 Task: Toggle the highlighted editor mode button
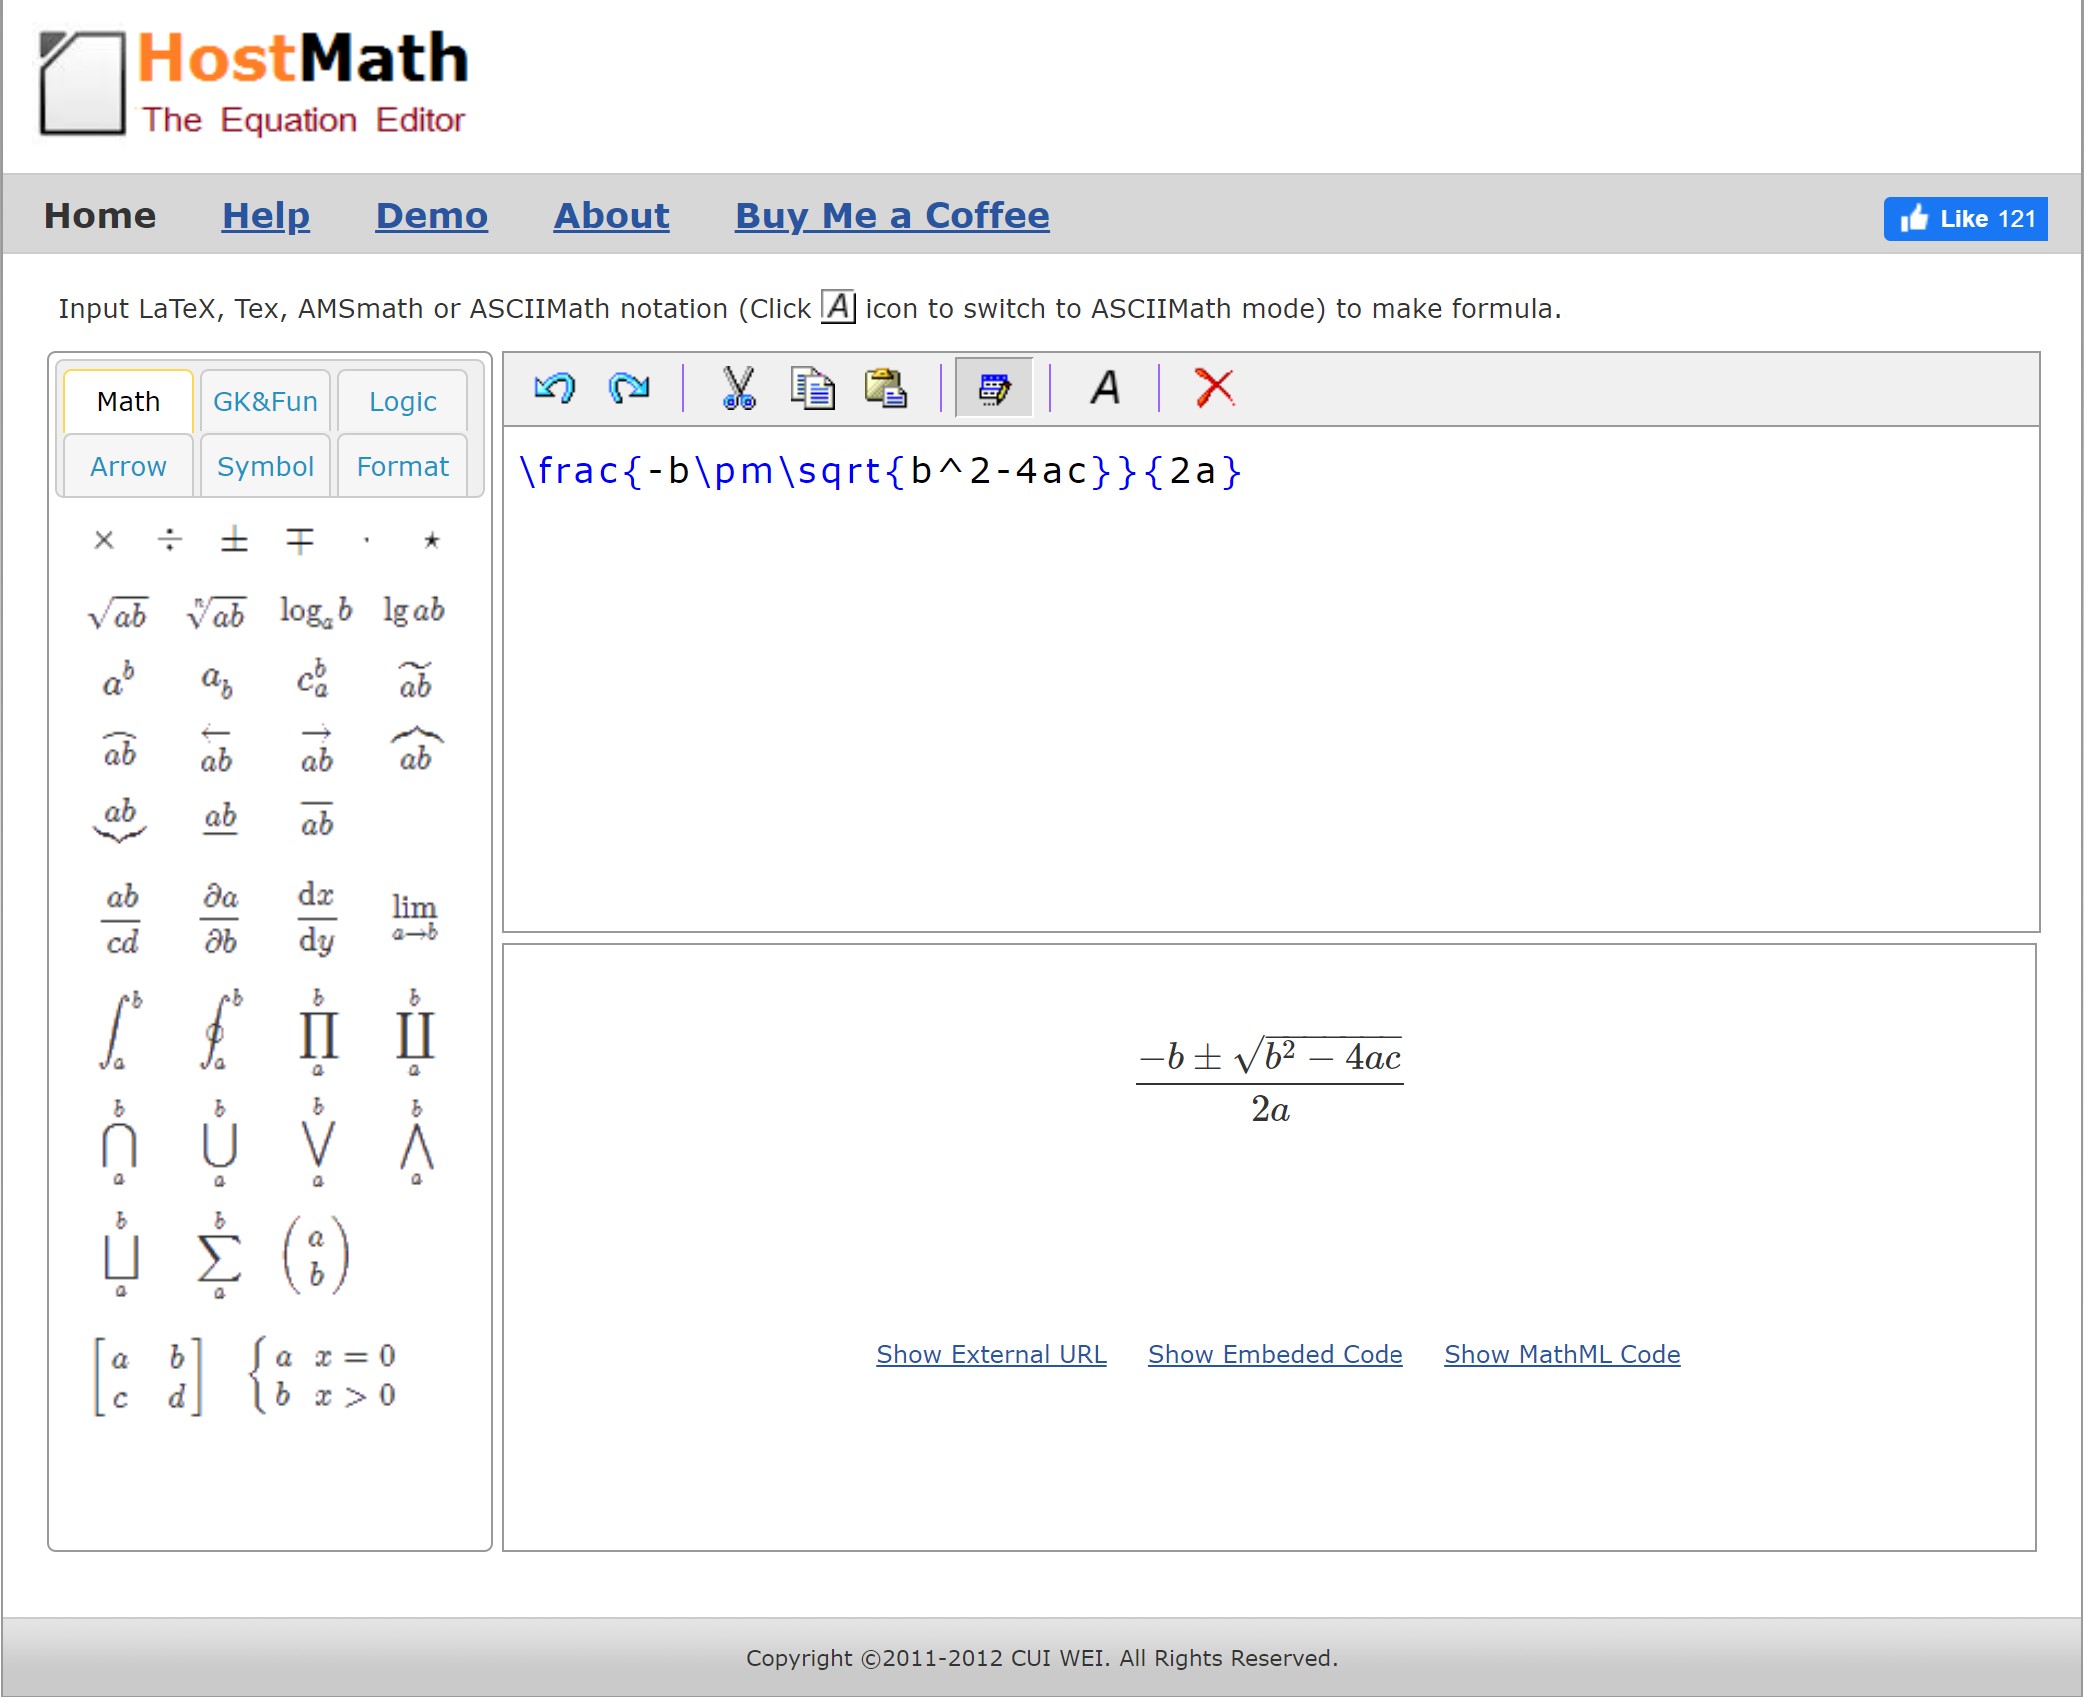(994, 388)
